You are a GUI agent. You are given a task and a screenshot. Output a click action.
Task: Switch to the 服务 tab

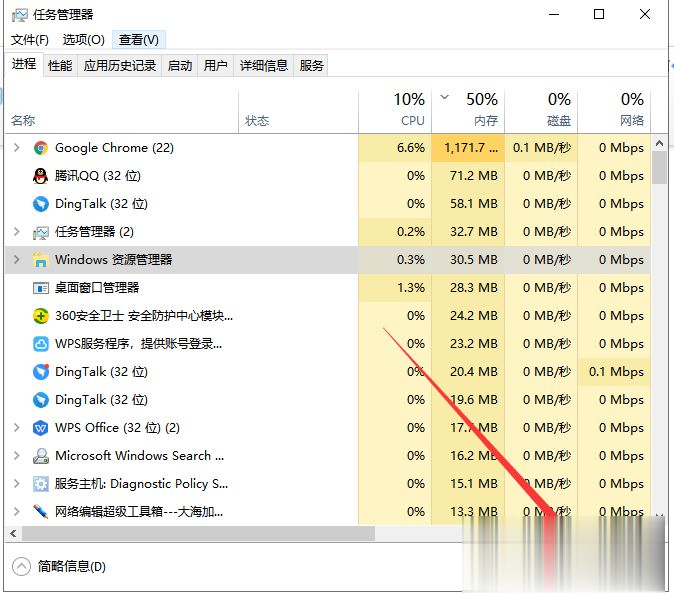pyautogui.click(x=311, y=66)
